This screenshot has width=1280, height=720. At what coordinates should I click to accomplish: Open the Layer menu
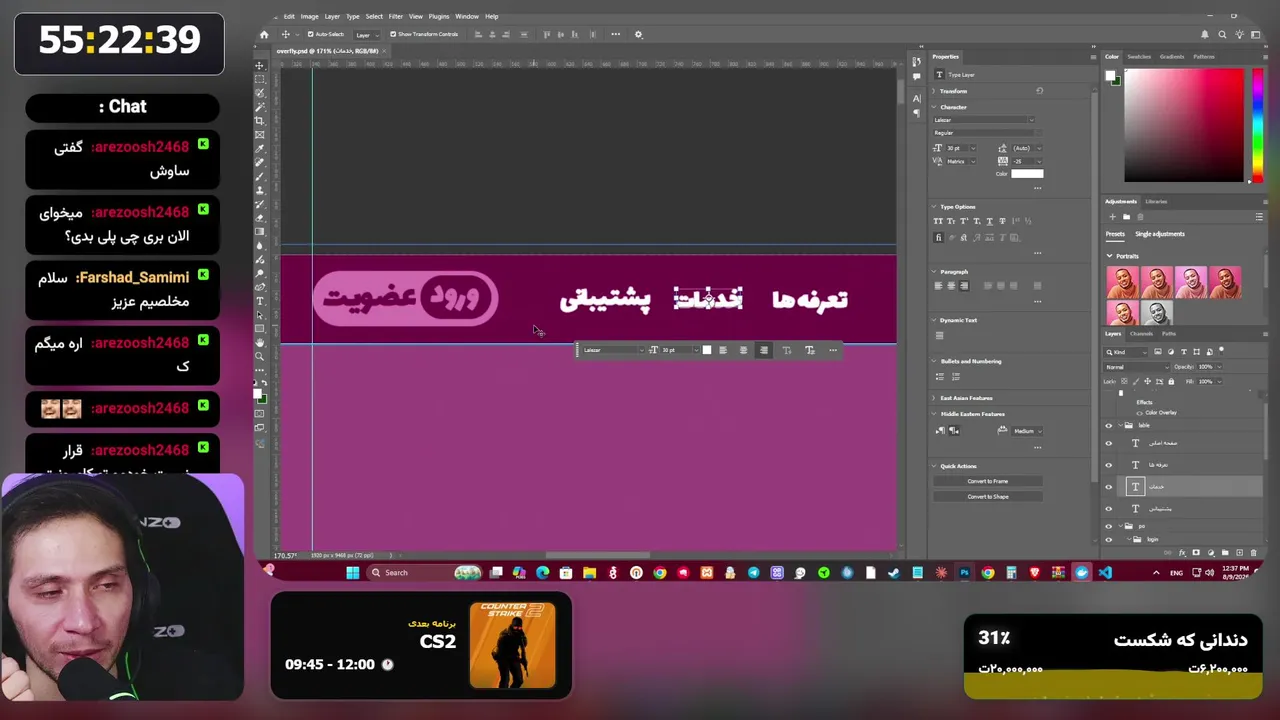click(x=332, y=16)
